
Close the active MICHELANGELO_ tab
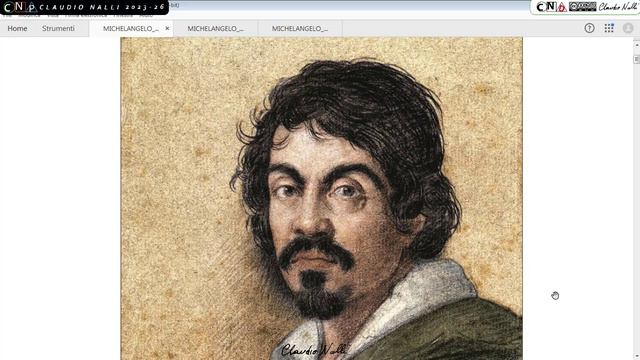(167, 28)
